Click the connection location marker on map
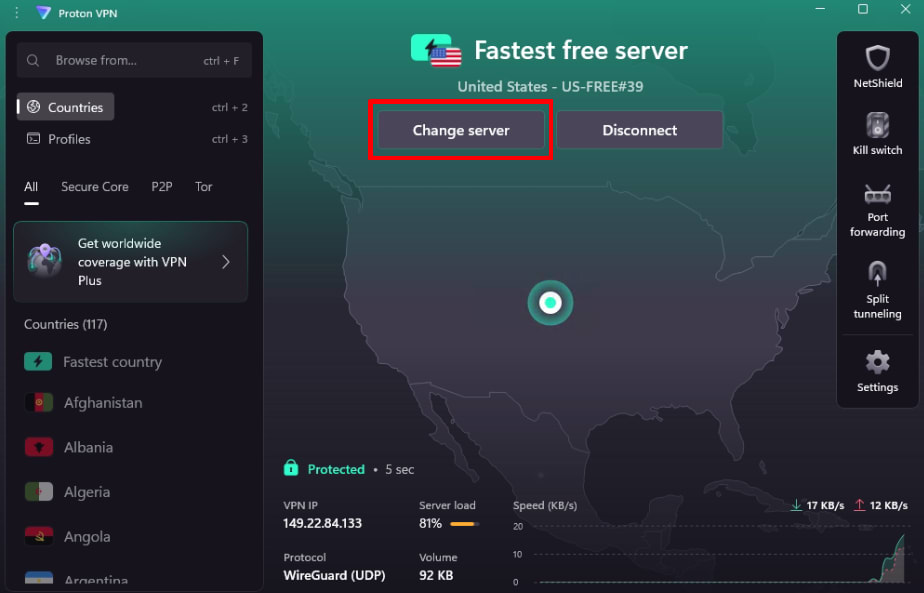The height and width of the screenshot is (593, 924). pos(550,302)
